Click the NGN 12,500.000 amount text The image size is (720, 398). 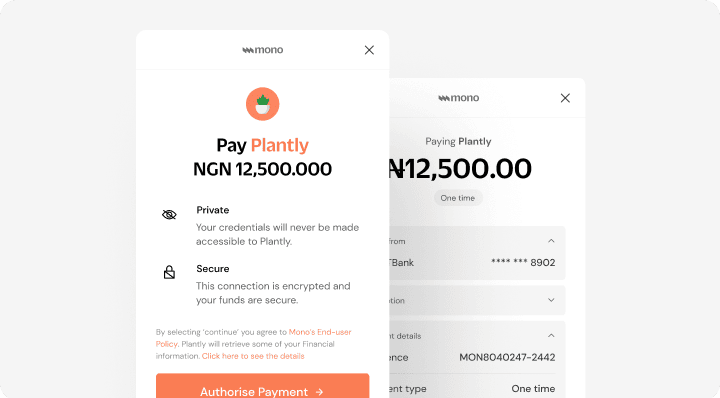tap(262, 169)
